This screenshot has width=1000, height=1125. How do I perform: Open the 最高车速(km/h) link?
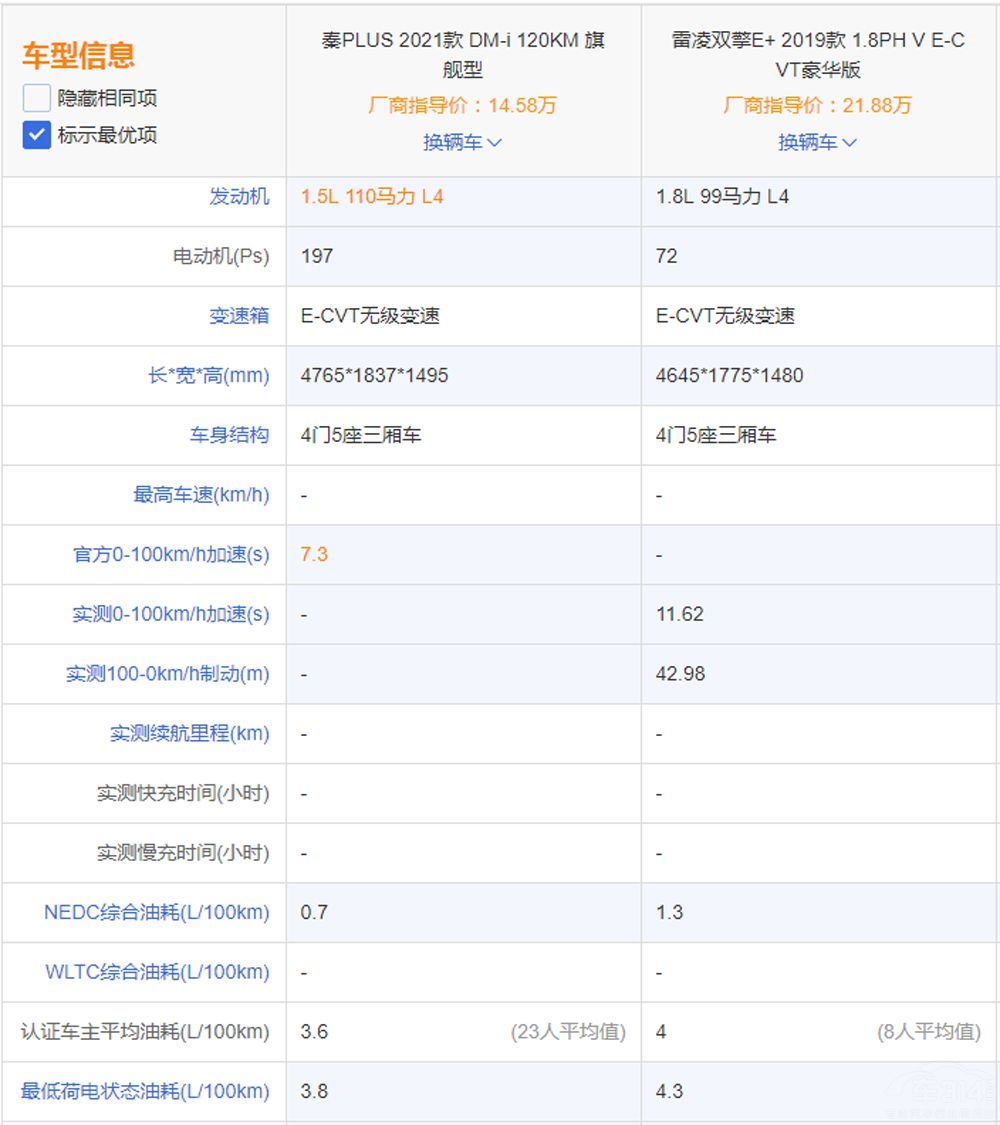click(x=201, y=495)
